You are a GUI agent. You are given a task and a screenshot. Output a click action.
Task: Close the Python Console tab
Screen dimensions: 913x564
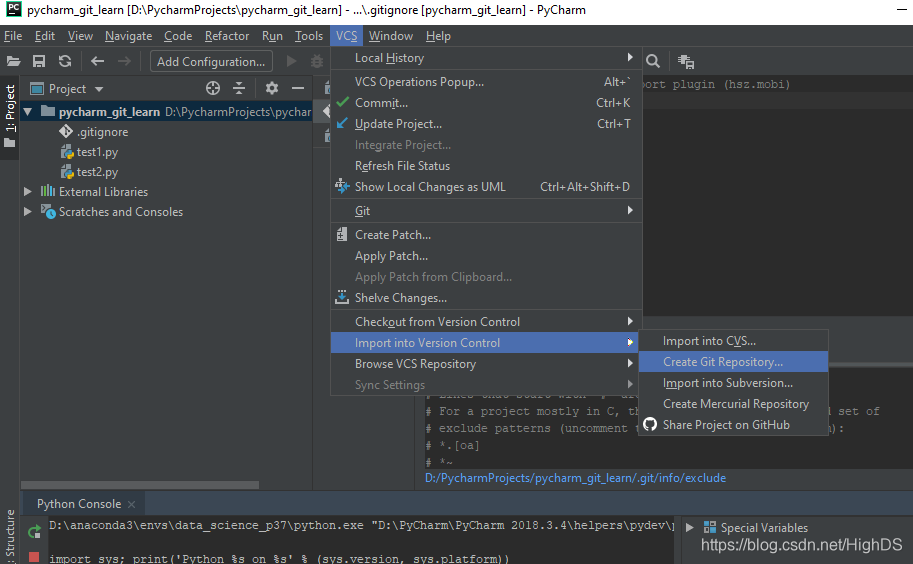[x=132, y=504]
